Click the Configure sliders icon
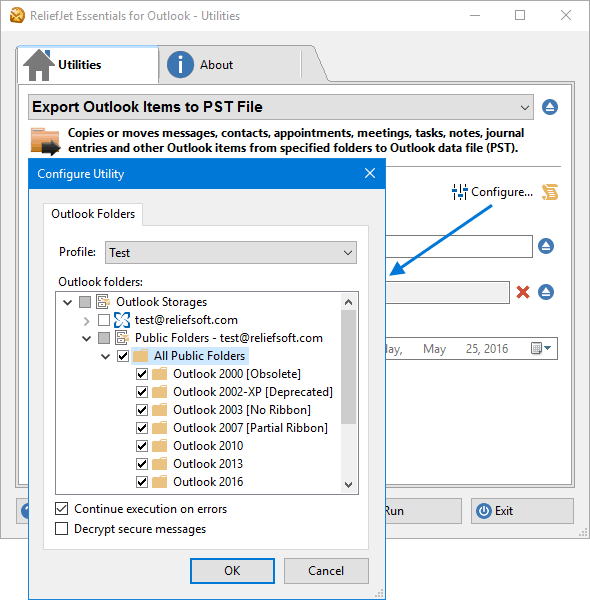The width and height of the screenshot is (590, 600). pos(460,192)
